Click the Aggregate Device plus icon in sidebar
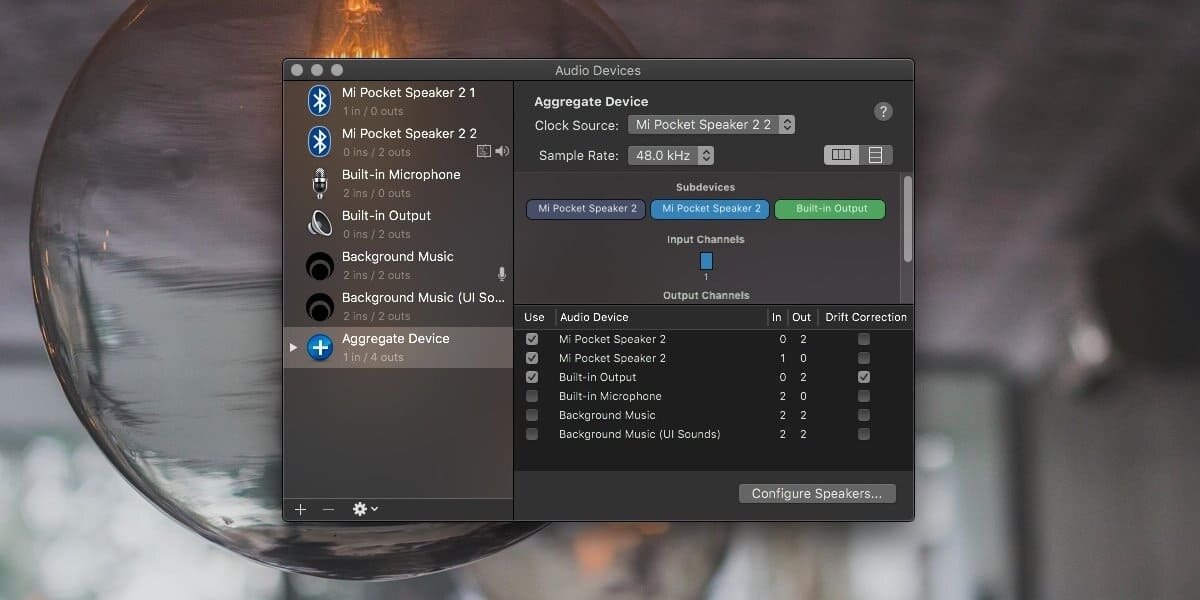1200x600 pixels. click(x=319, y=347)
